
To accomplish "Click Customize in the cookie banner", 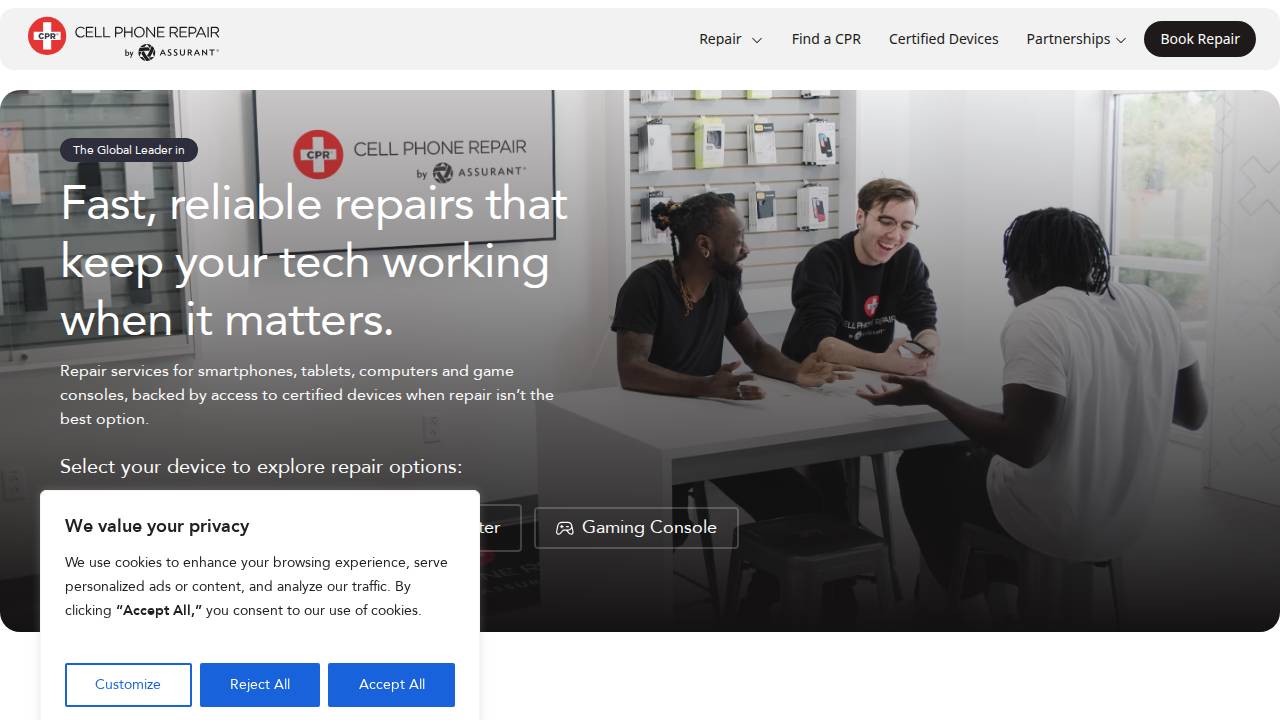I will click(128, 685).
